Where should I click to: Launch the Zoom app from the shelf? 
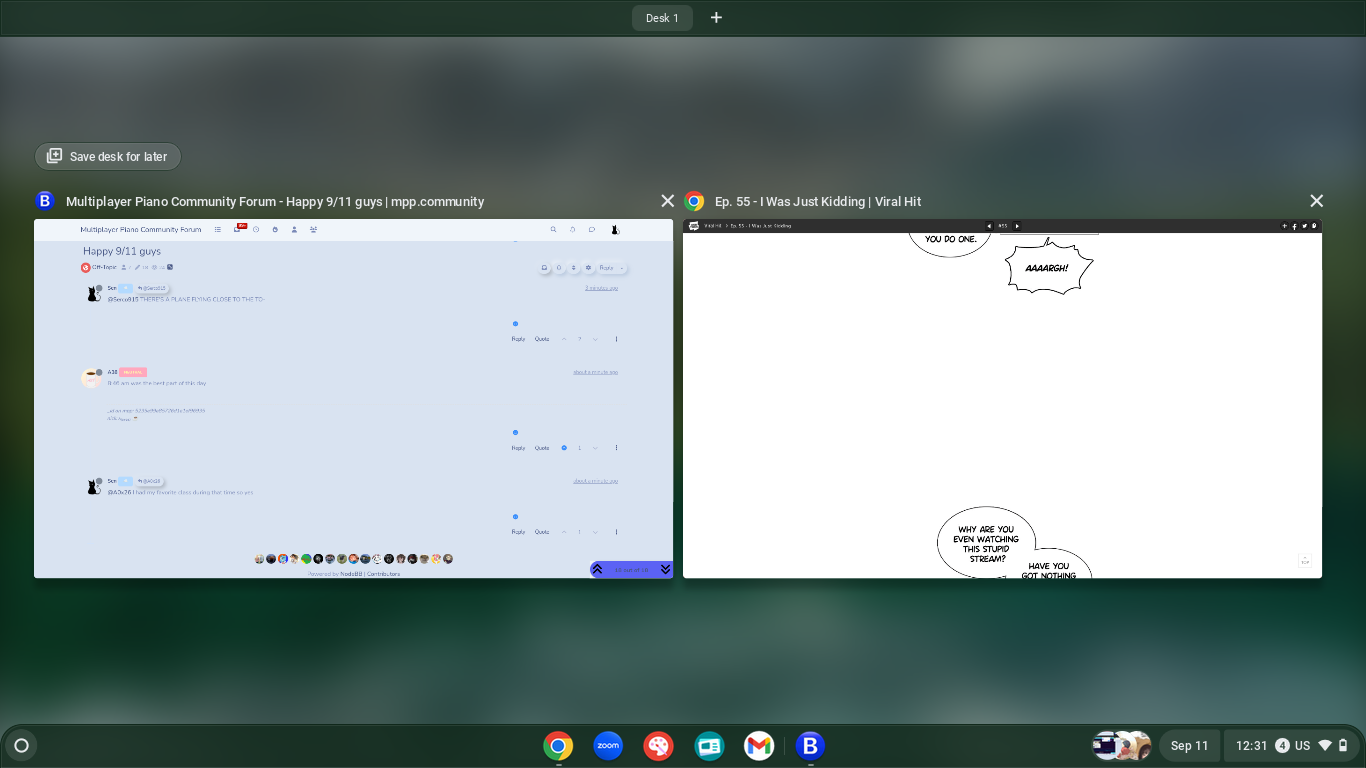(x=608, y=746)
